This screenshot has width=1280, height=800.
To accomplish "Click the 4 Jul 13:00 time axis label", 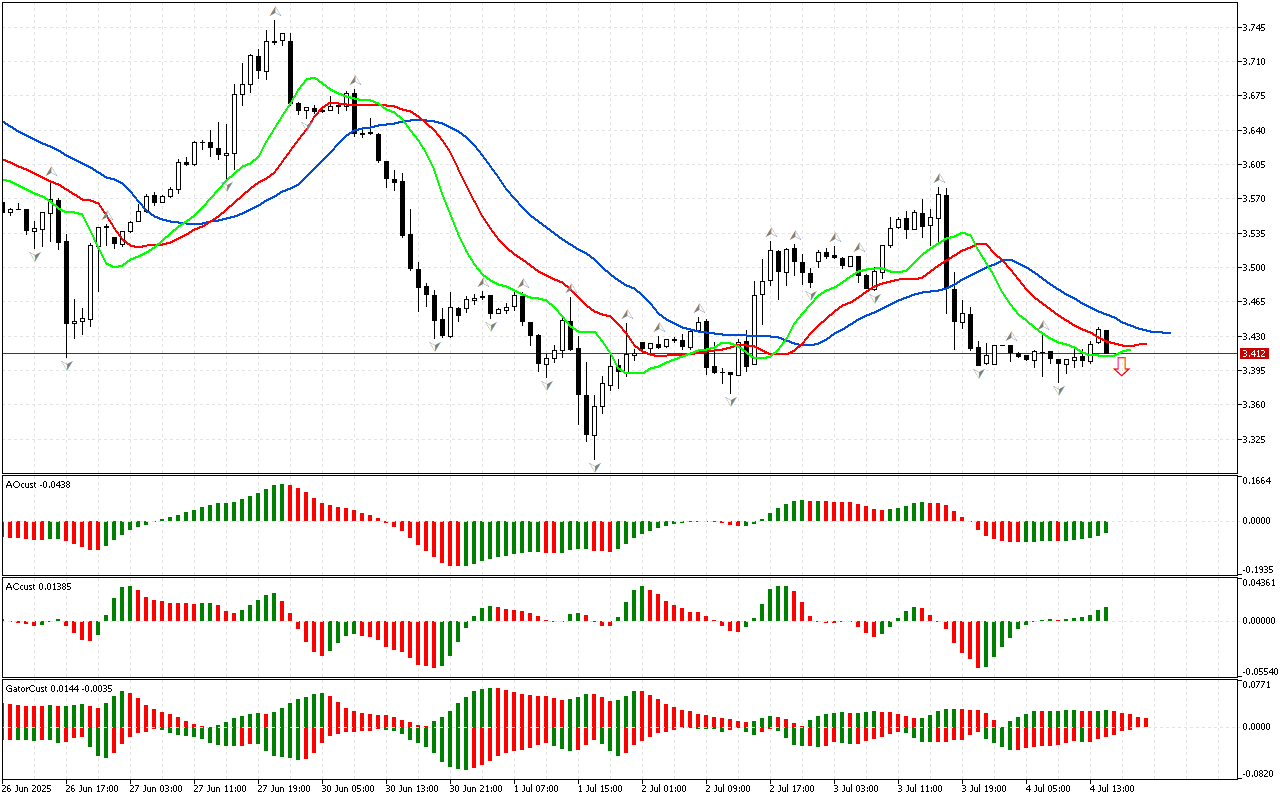I will pos(1113,789).
